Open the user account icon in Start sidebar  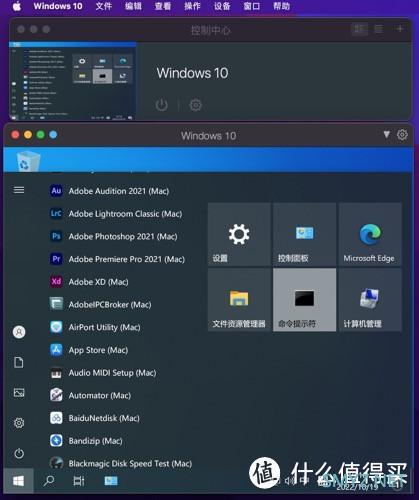click(x=19, y=332)
